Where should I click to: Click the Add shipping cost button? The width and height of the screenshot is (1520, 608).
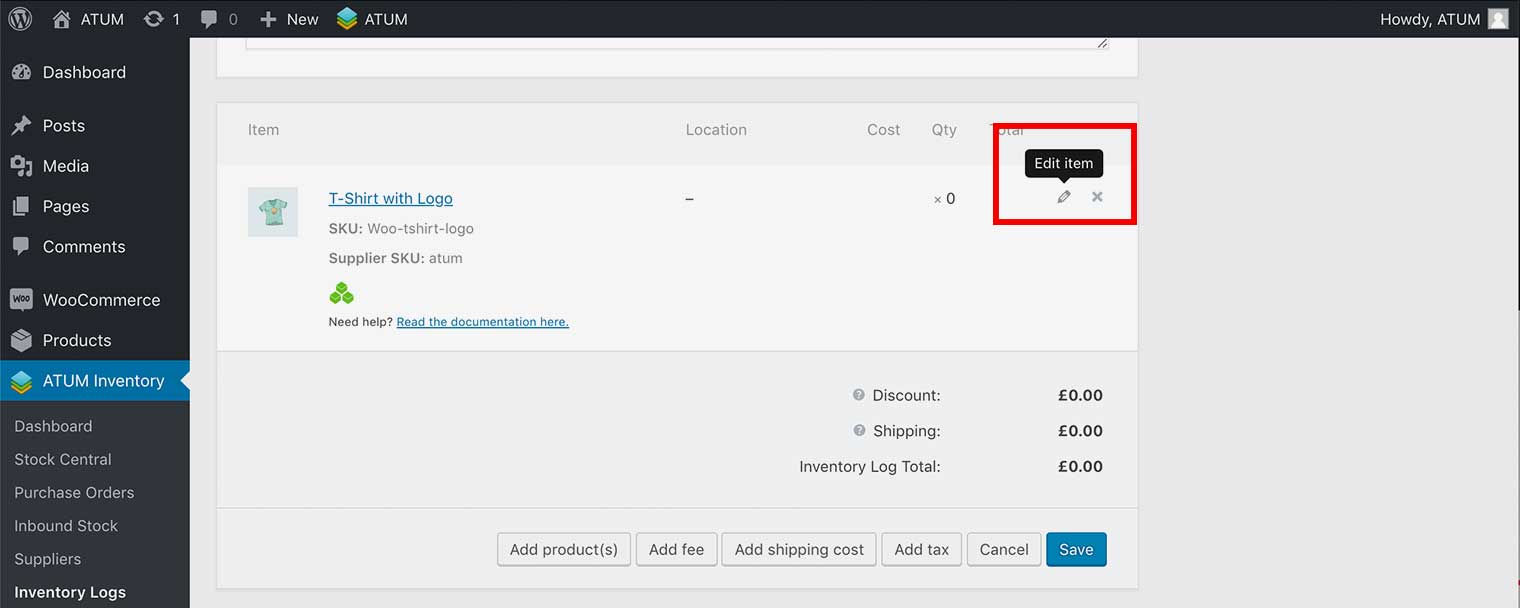799,549
